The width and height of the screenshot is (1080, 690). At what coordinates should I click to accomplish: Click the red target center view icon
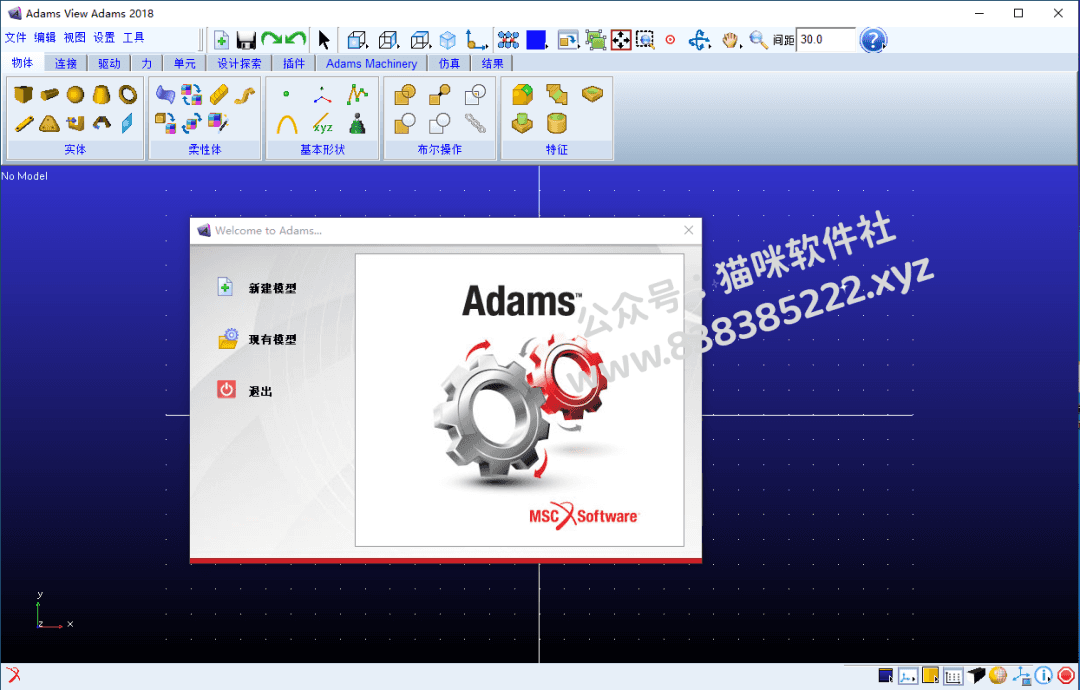pyautogui.click(x=670, y=40)
